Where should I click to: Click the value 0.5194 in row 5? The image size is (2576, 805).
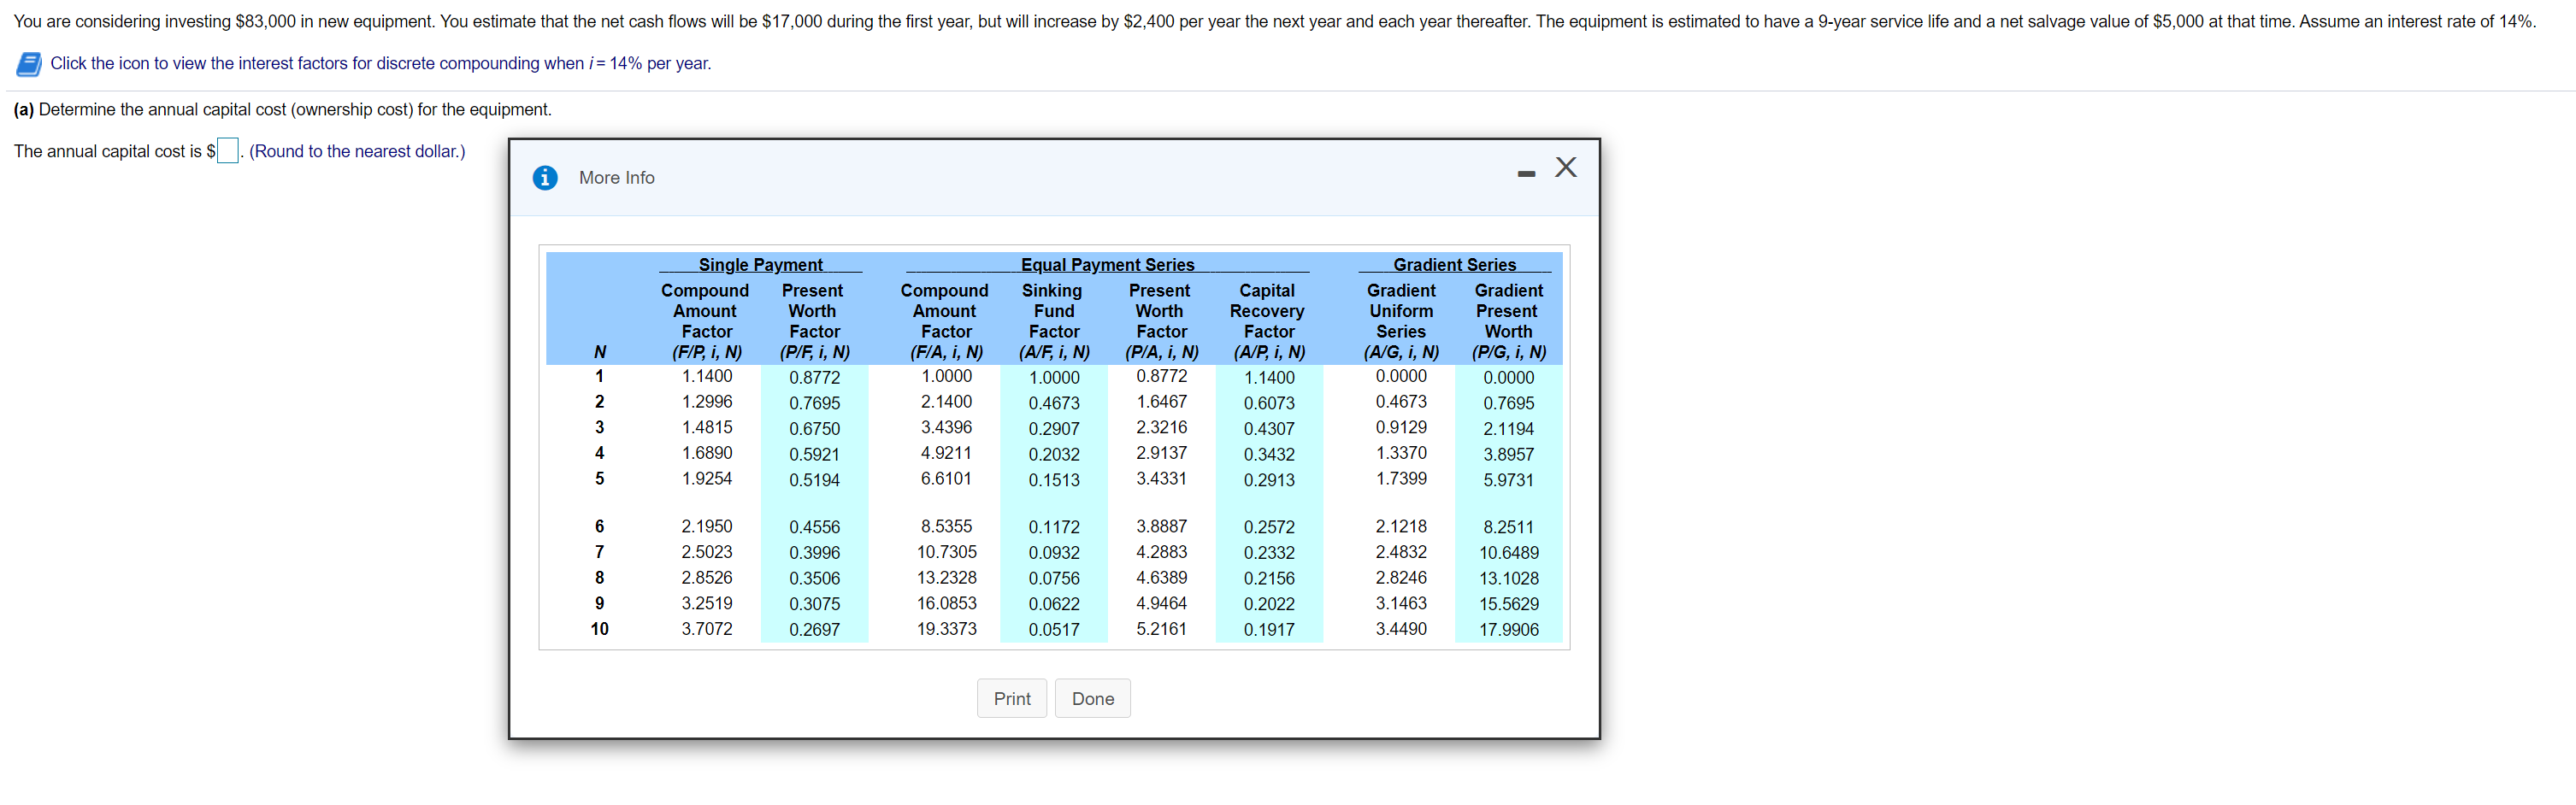[815, 481]
